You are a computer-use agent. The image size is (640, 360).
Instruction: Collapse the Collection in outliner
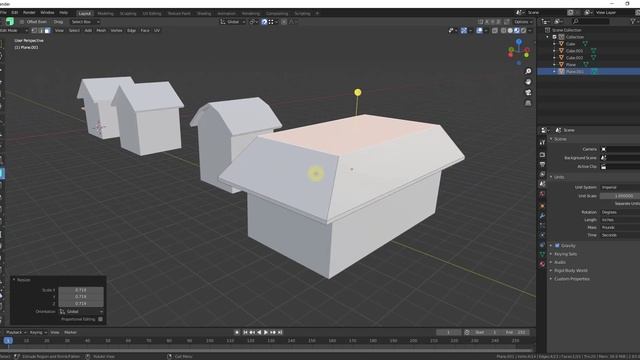pos(548,37)
